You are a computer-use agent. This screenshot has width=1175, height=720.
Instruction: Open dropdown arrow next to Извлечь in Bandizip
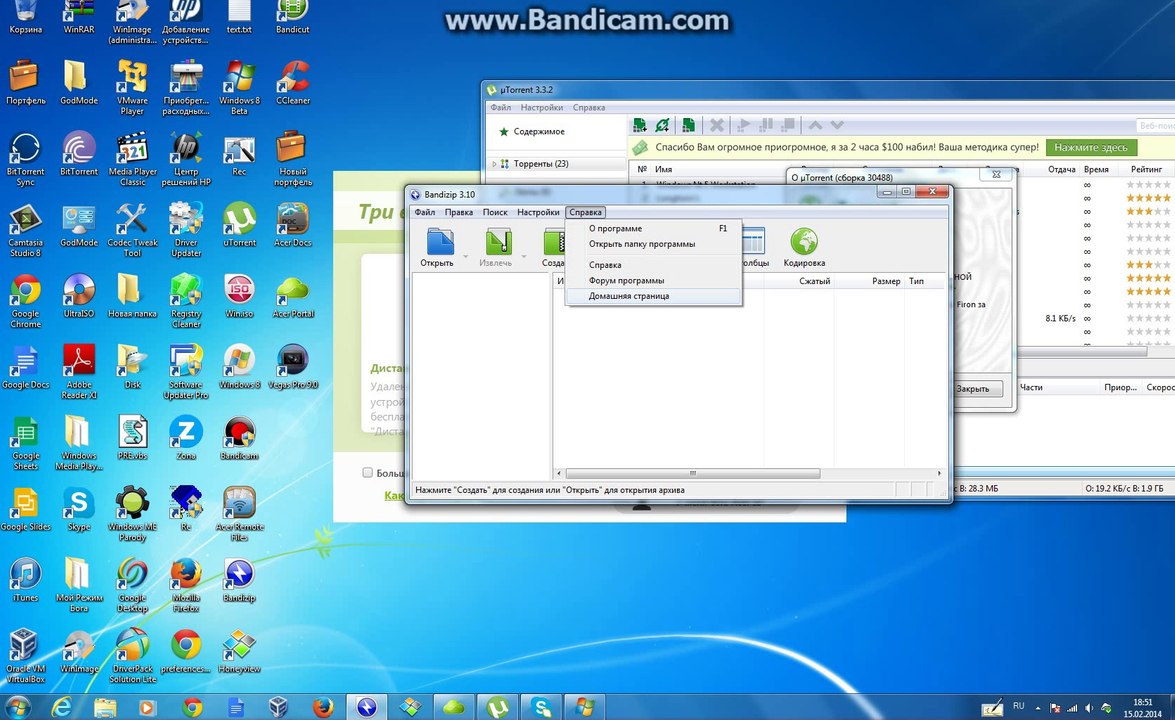pyautogui.click(x=524, y=256)
